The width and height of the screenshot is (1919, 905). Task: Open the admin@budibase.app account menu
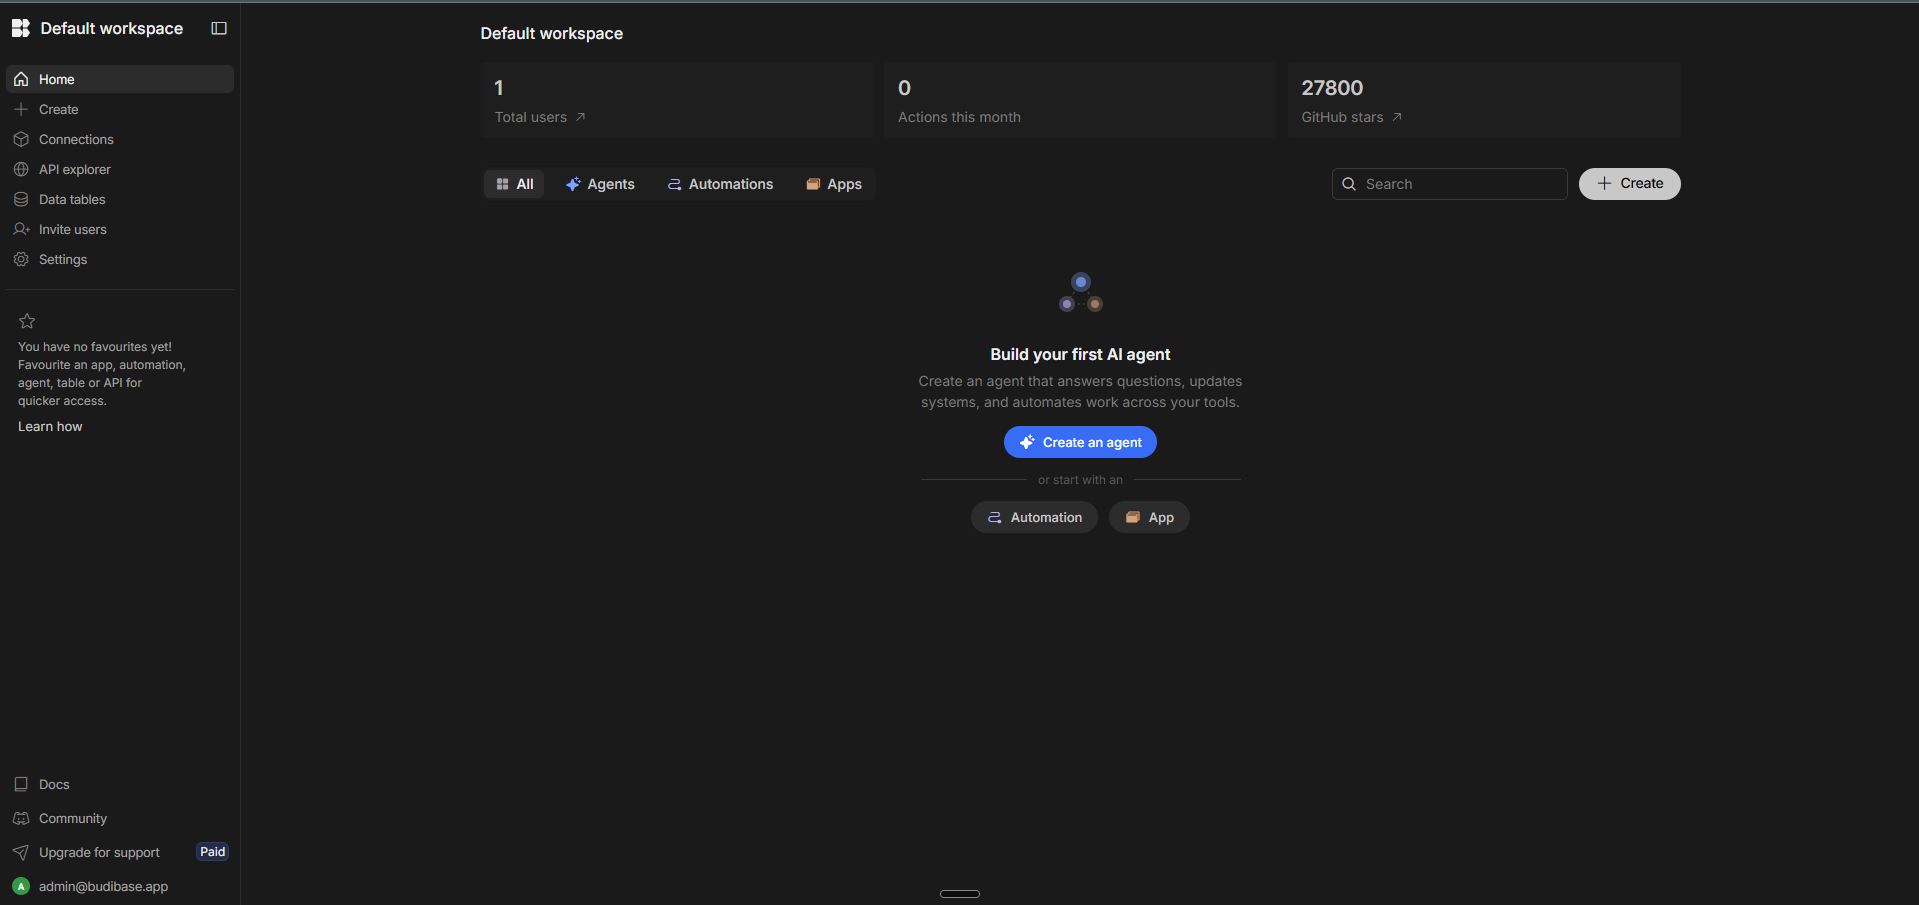101,886
